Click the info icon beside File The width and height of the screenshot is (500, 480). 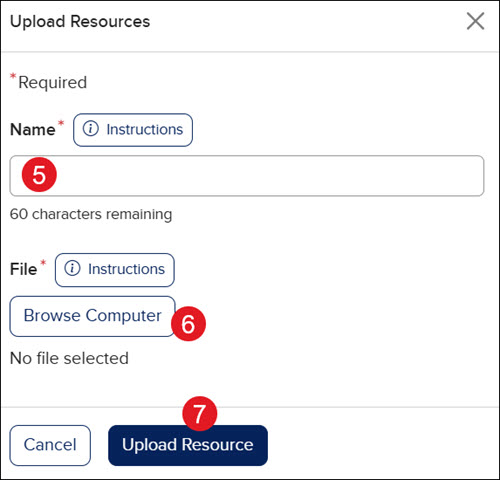[72, 268]
